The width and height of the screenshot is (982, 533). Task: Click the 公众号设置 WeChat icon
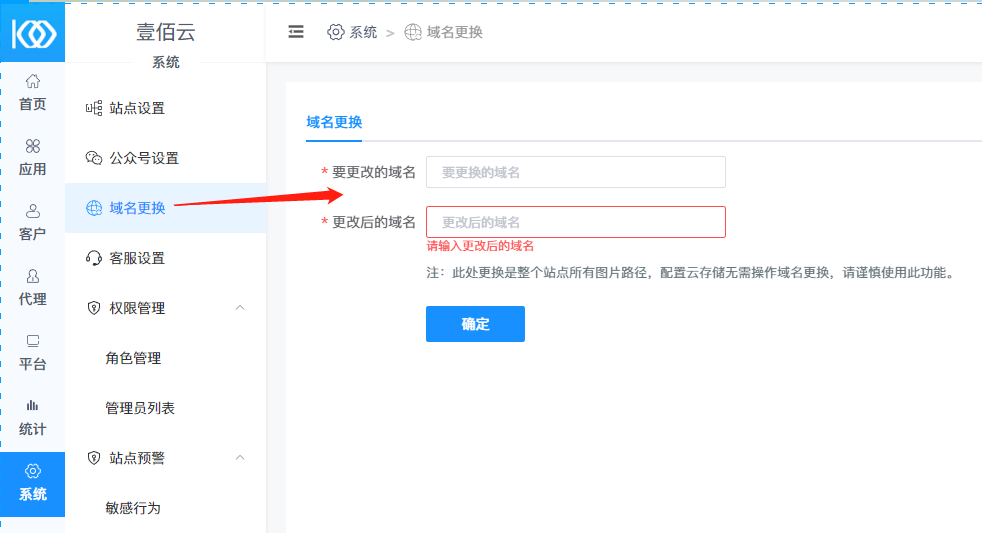[94, 158]
